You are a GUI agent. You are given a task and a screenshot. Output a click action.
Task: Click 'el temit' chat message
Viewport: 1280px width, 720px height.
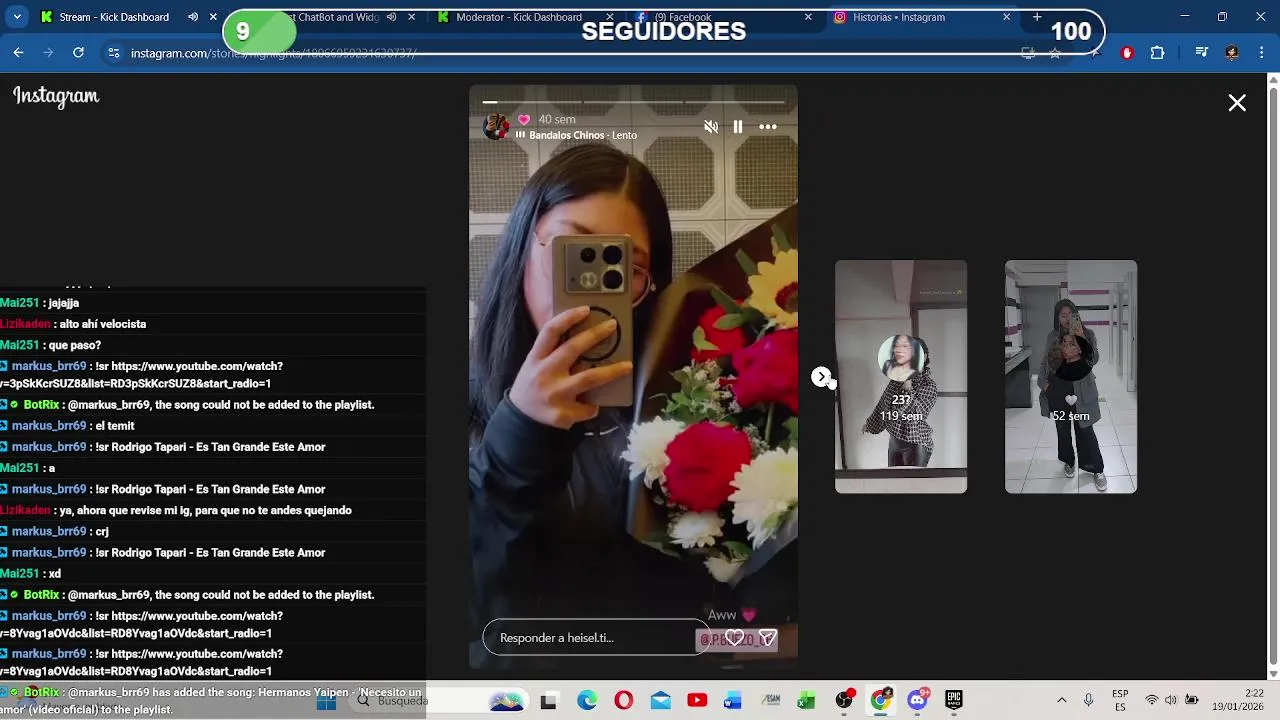(x=114, y=426)
